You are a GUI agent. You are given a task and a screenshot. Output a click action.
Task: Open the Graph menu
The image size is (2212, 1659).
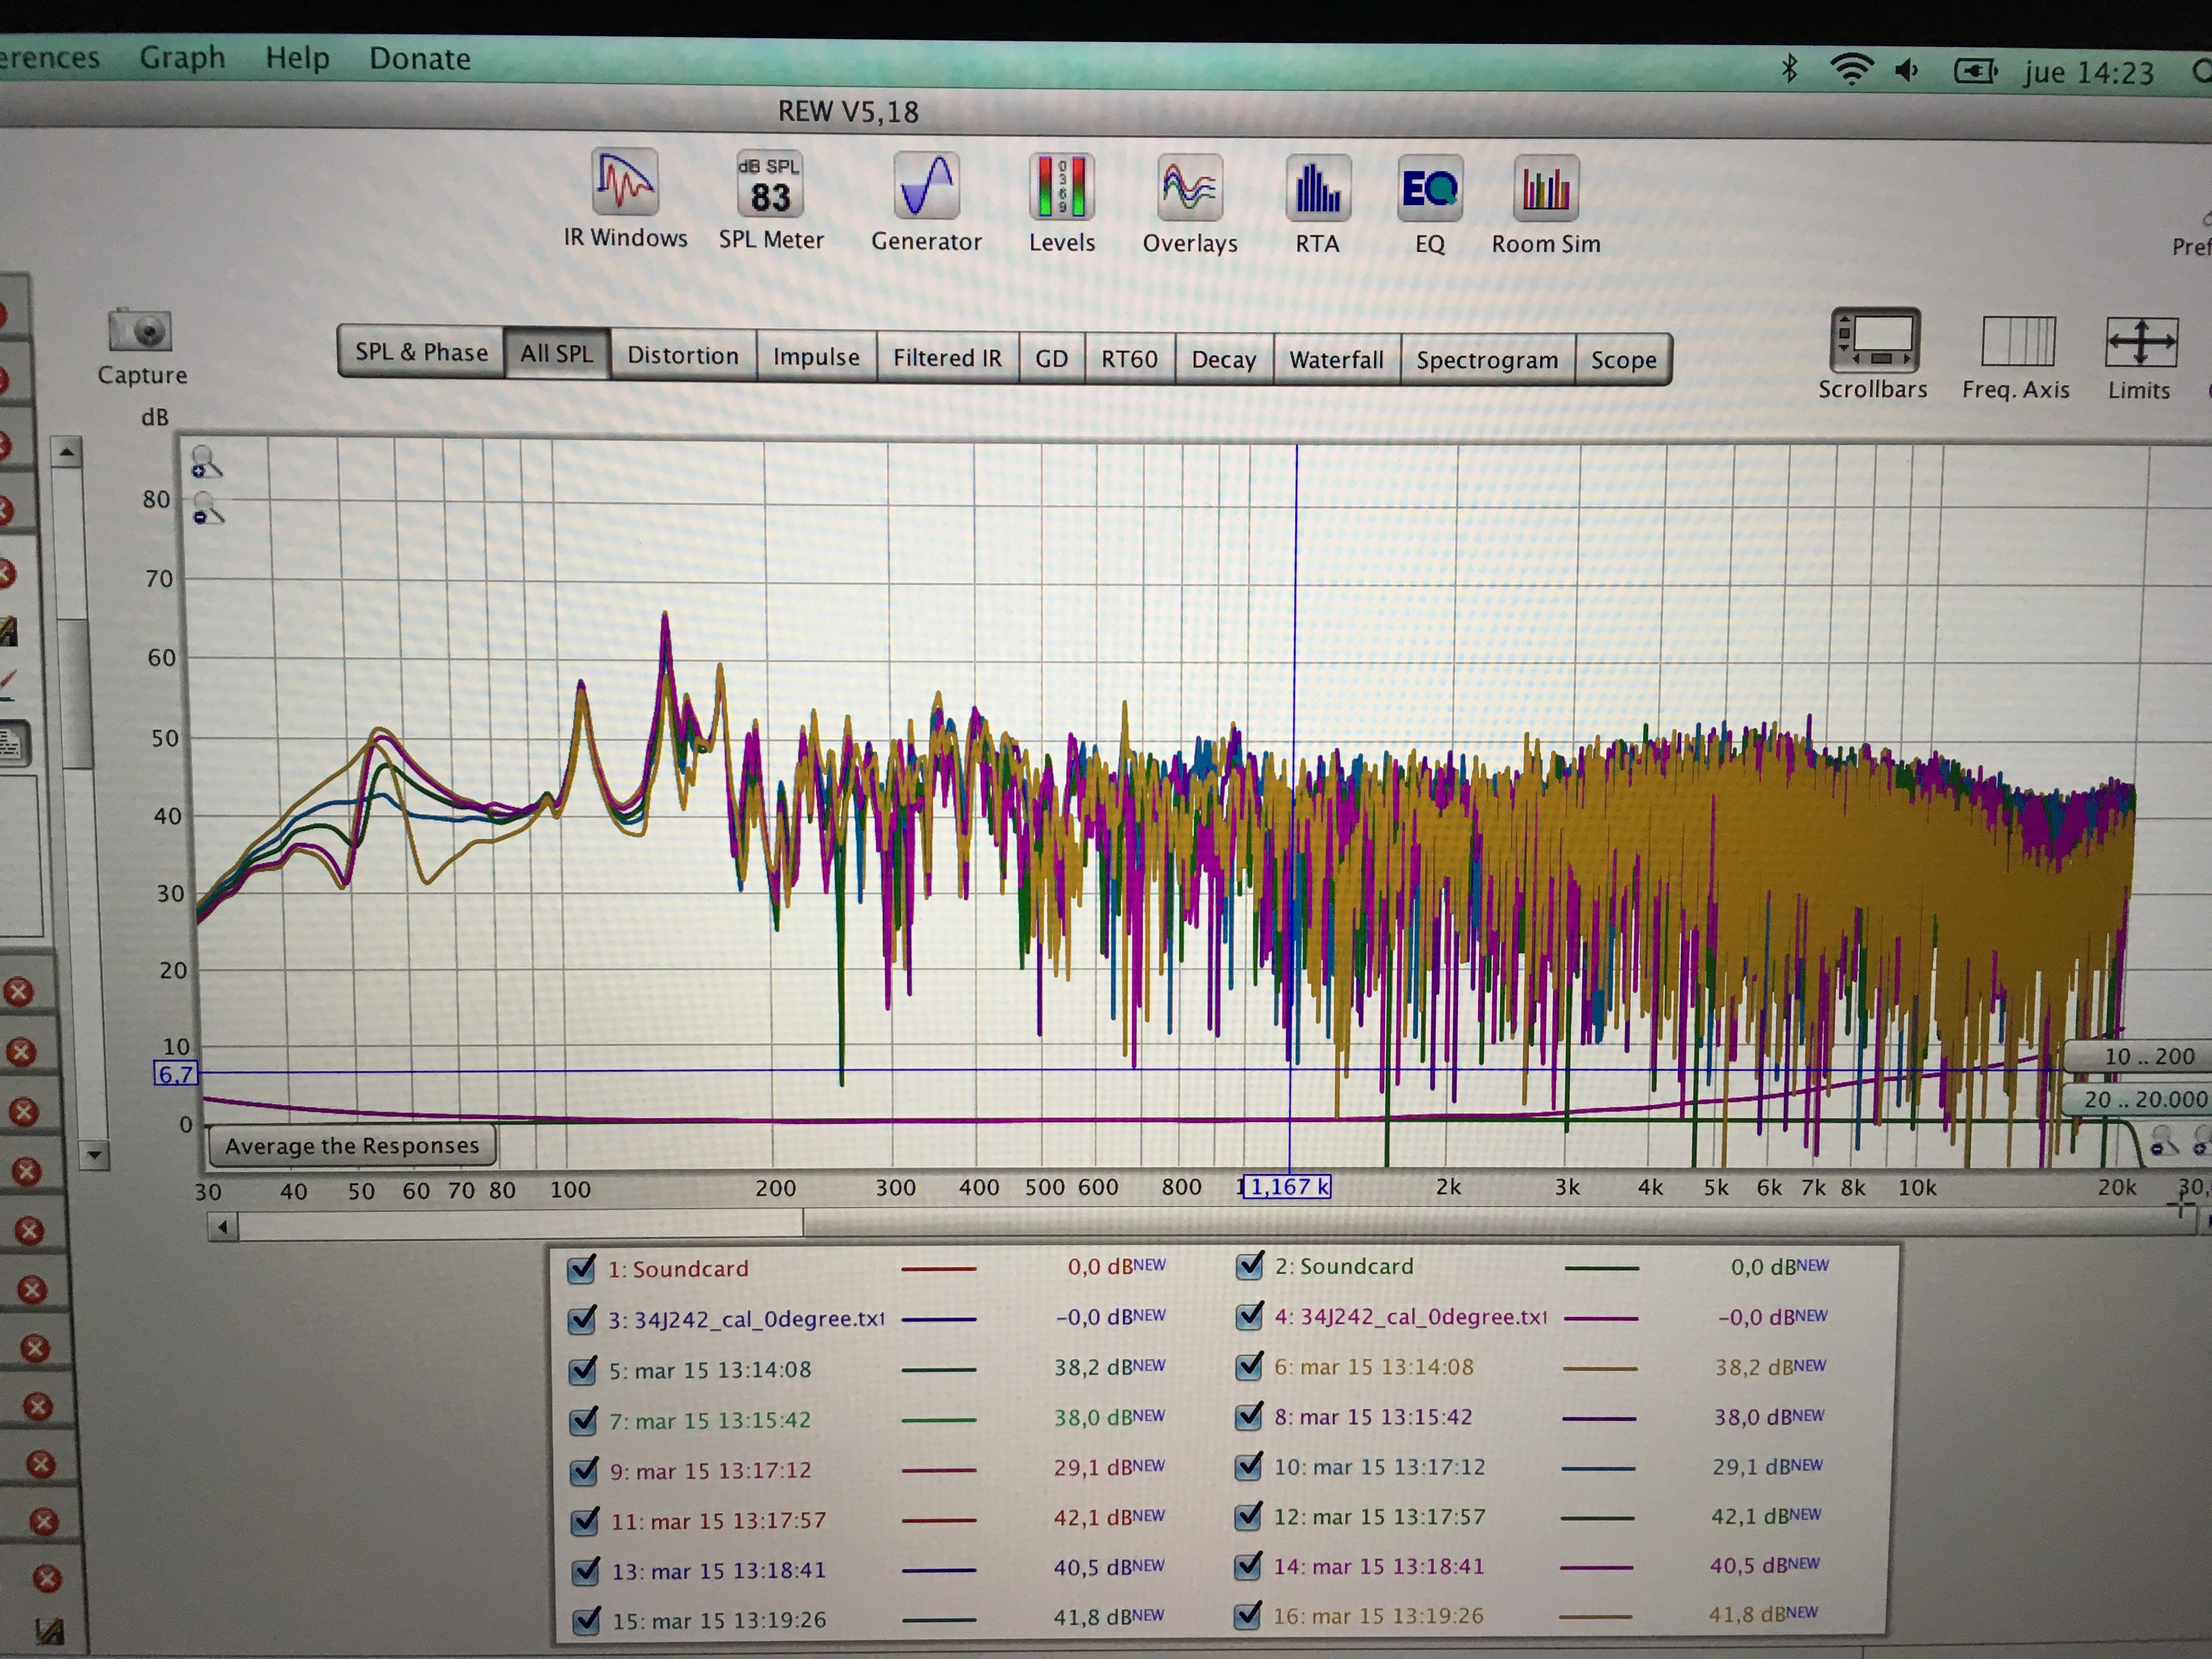[182, 58]
